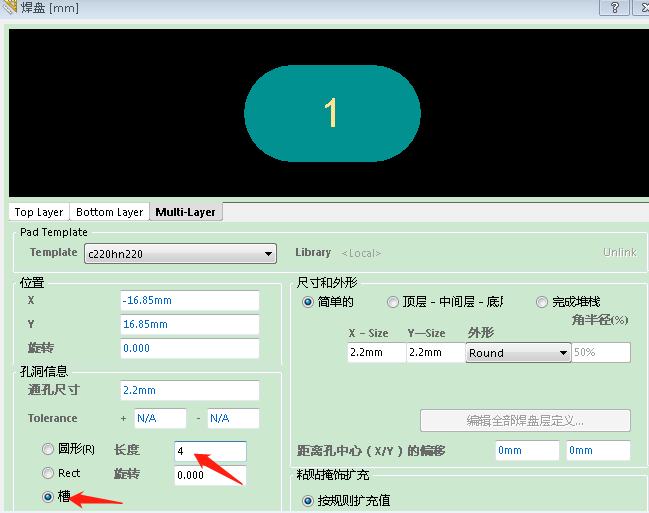Click the minus Tolerance N/A field
649x513 pixels.
(x=233, y=418)
